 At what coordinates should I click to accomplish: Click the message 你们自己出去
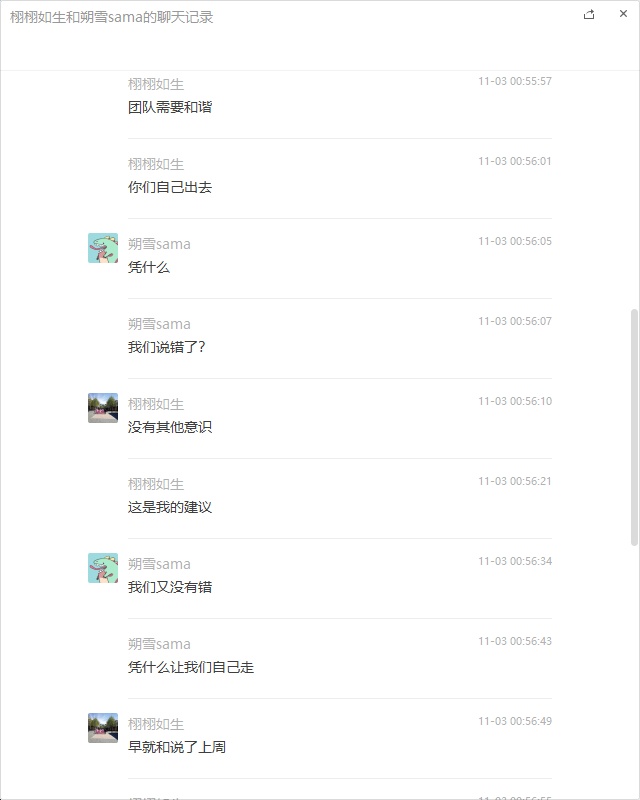coord(170,187)
